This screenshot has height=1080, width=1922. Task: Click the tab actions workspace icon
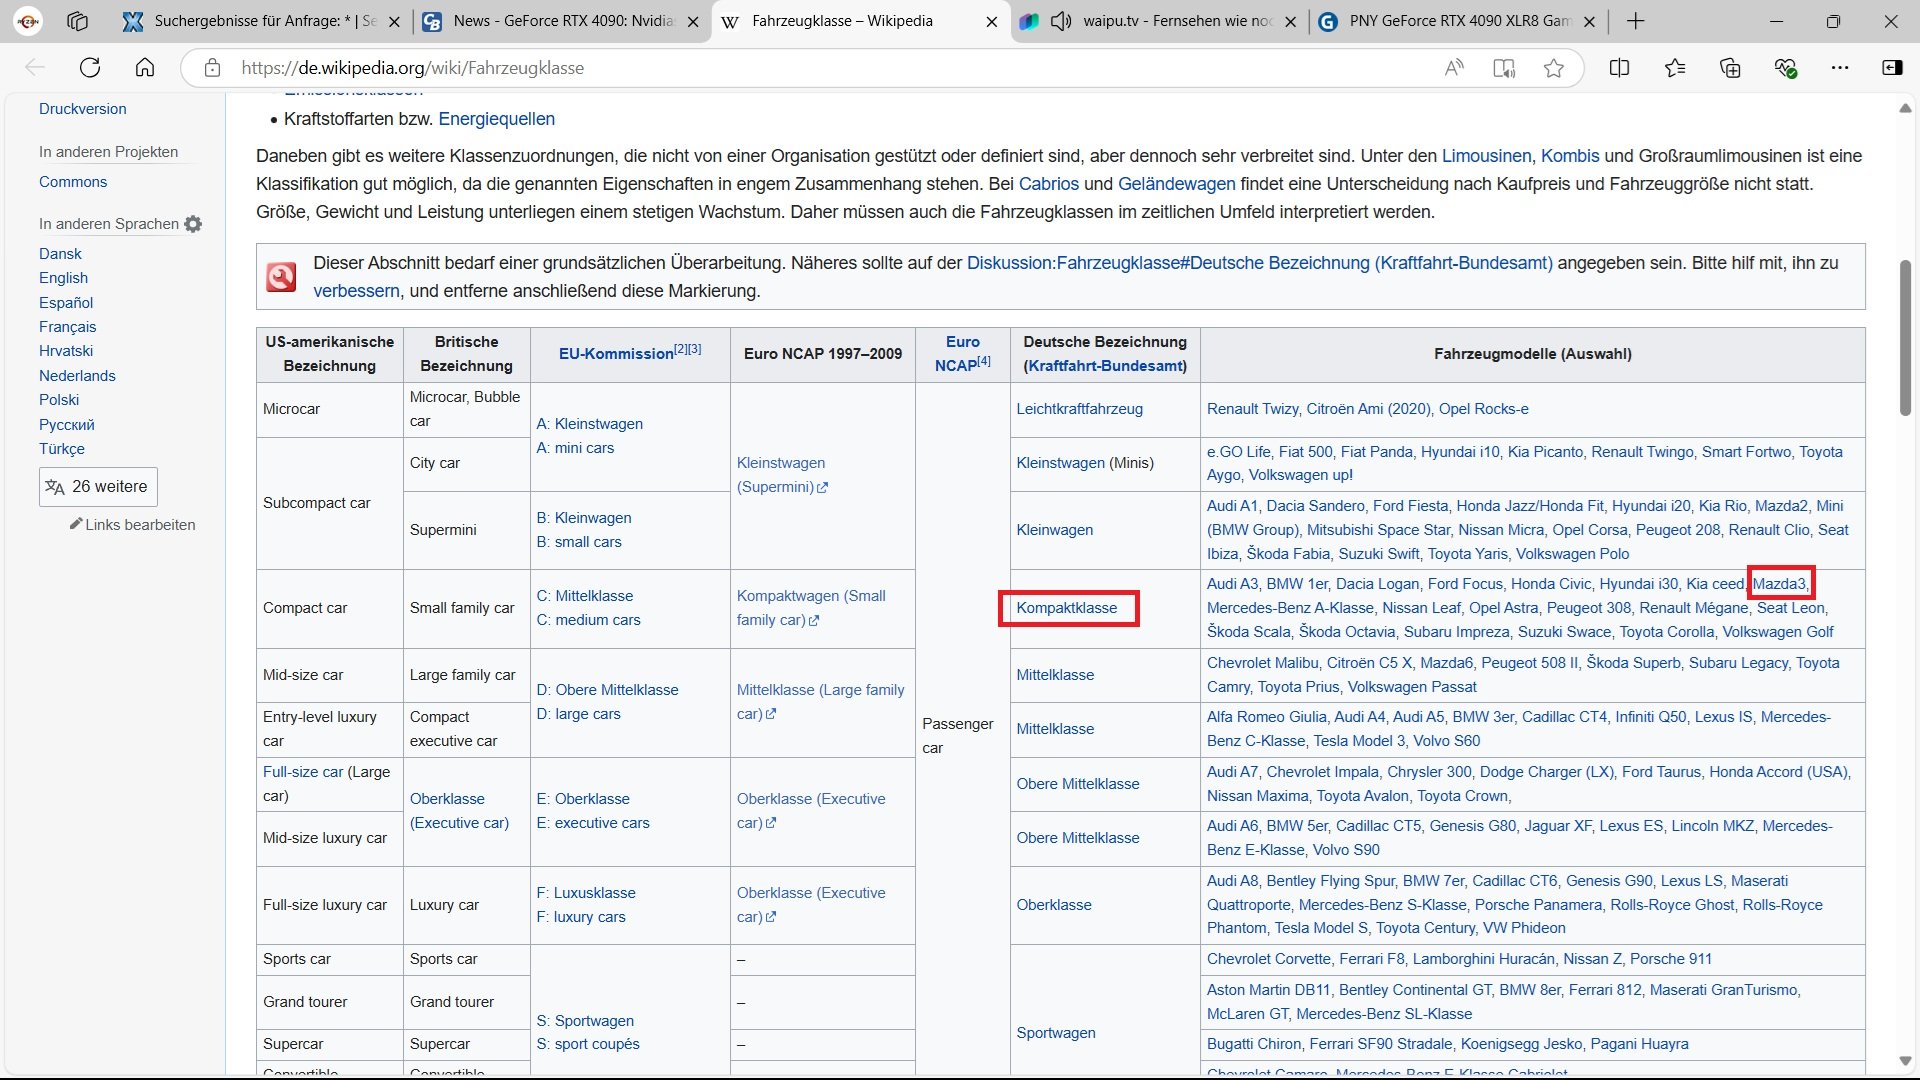77,21
